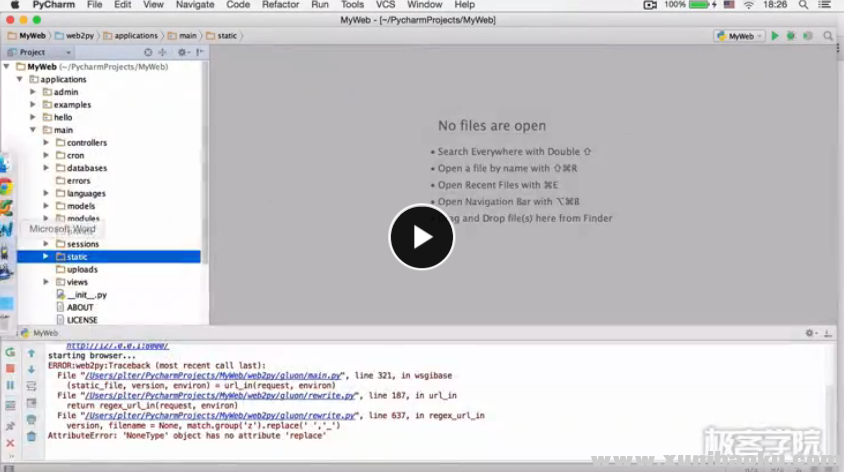Expand the controllers folder

click(46, 143)
